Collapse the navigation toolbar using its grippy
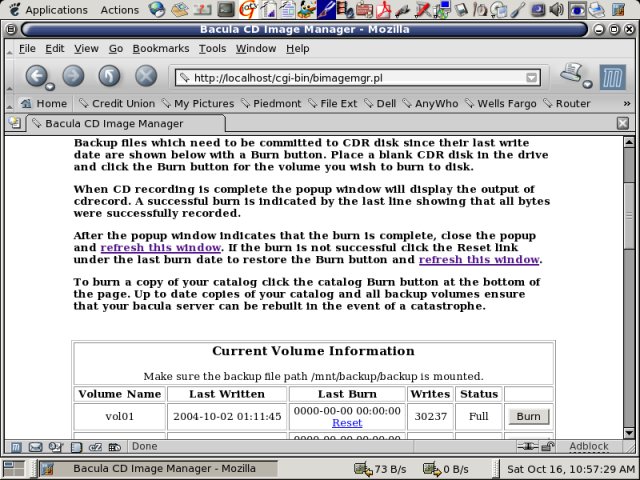The height and width of the screenshot is (480, 640). pyautogui.click(x=9, y=77)
